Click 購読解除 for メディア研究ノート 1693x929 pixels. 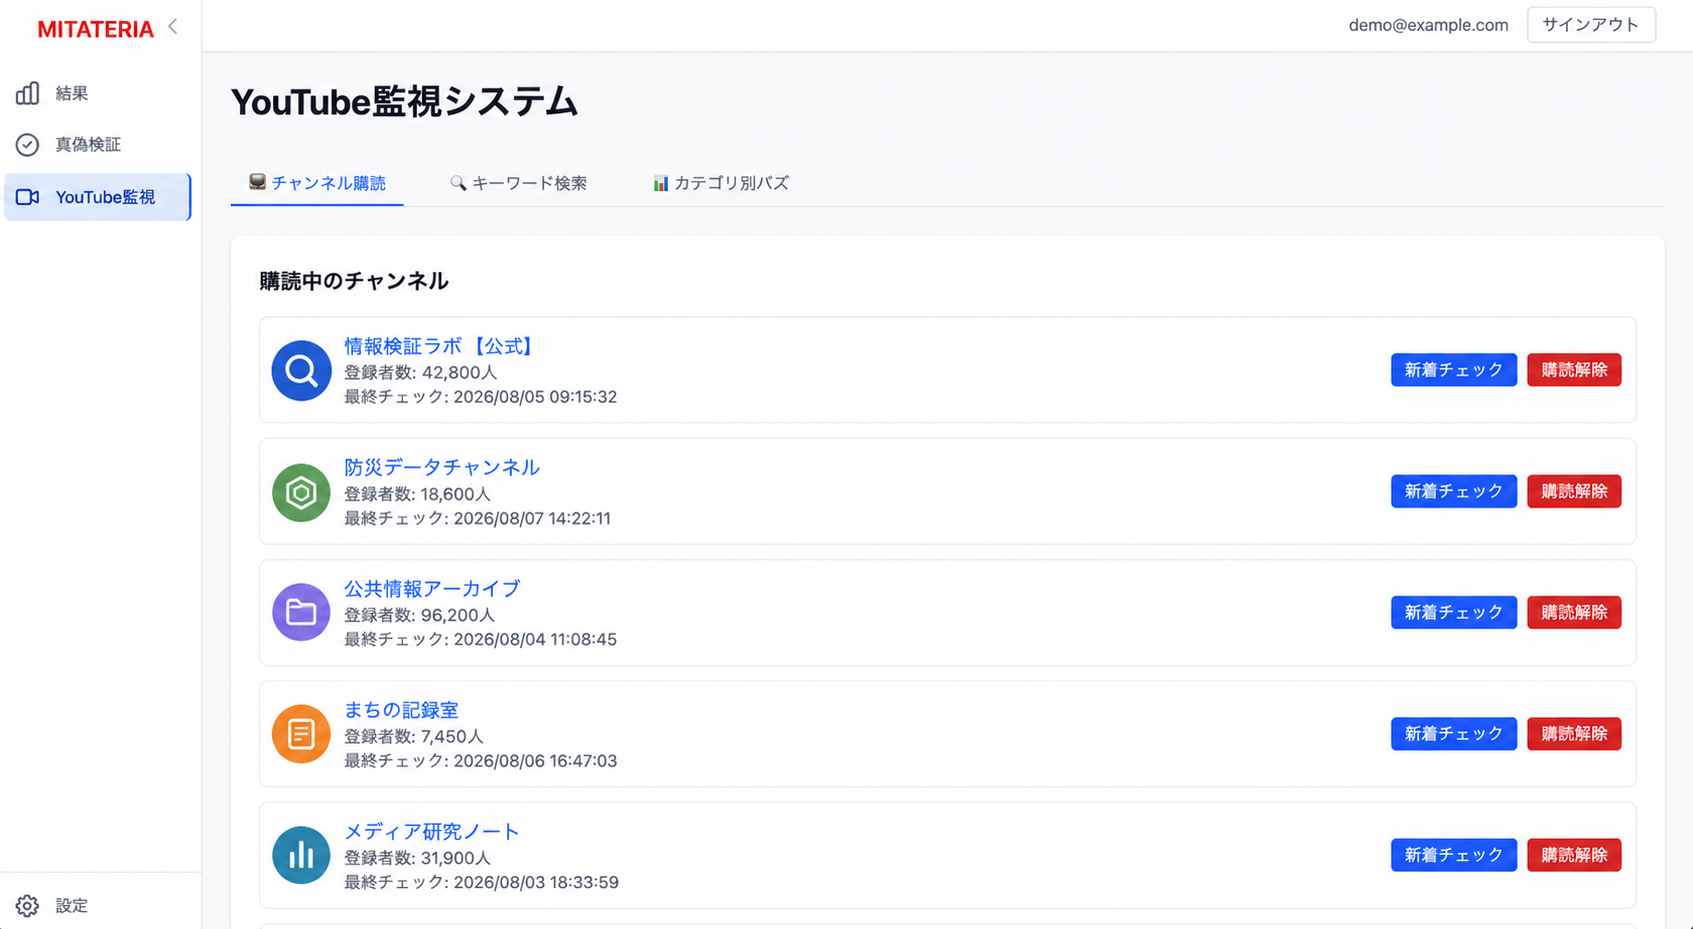pos(1574,855)
